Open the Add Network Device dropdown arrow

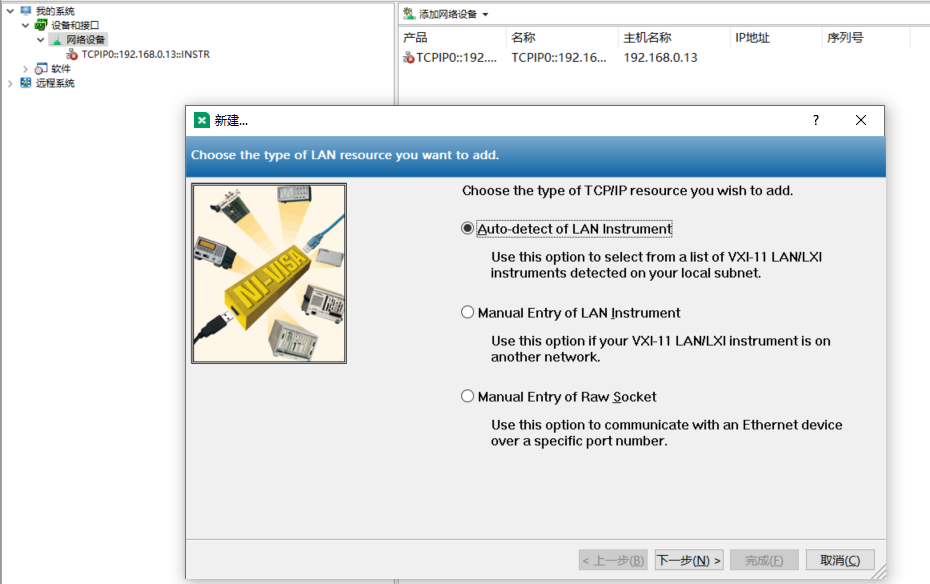point(485,14)
